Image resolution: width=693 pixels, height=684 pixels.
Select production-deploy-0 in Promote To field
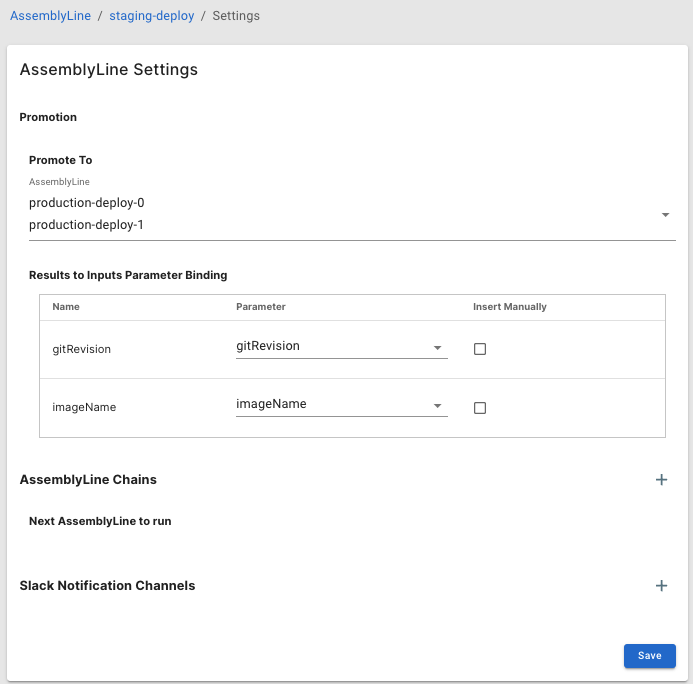coord(87,203)
